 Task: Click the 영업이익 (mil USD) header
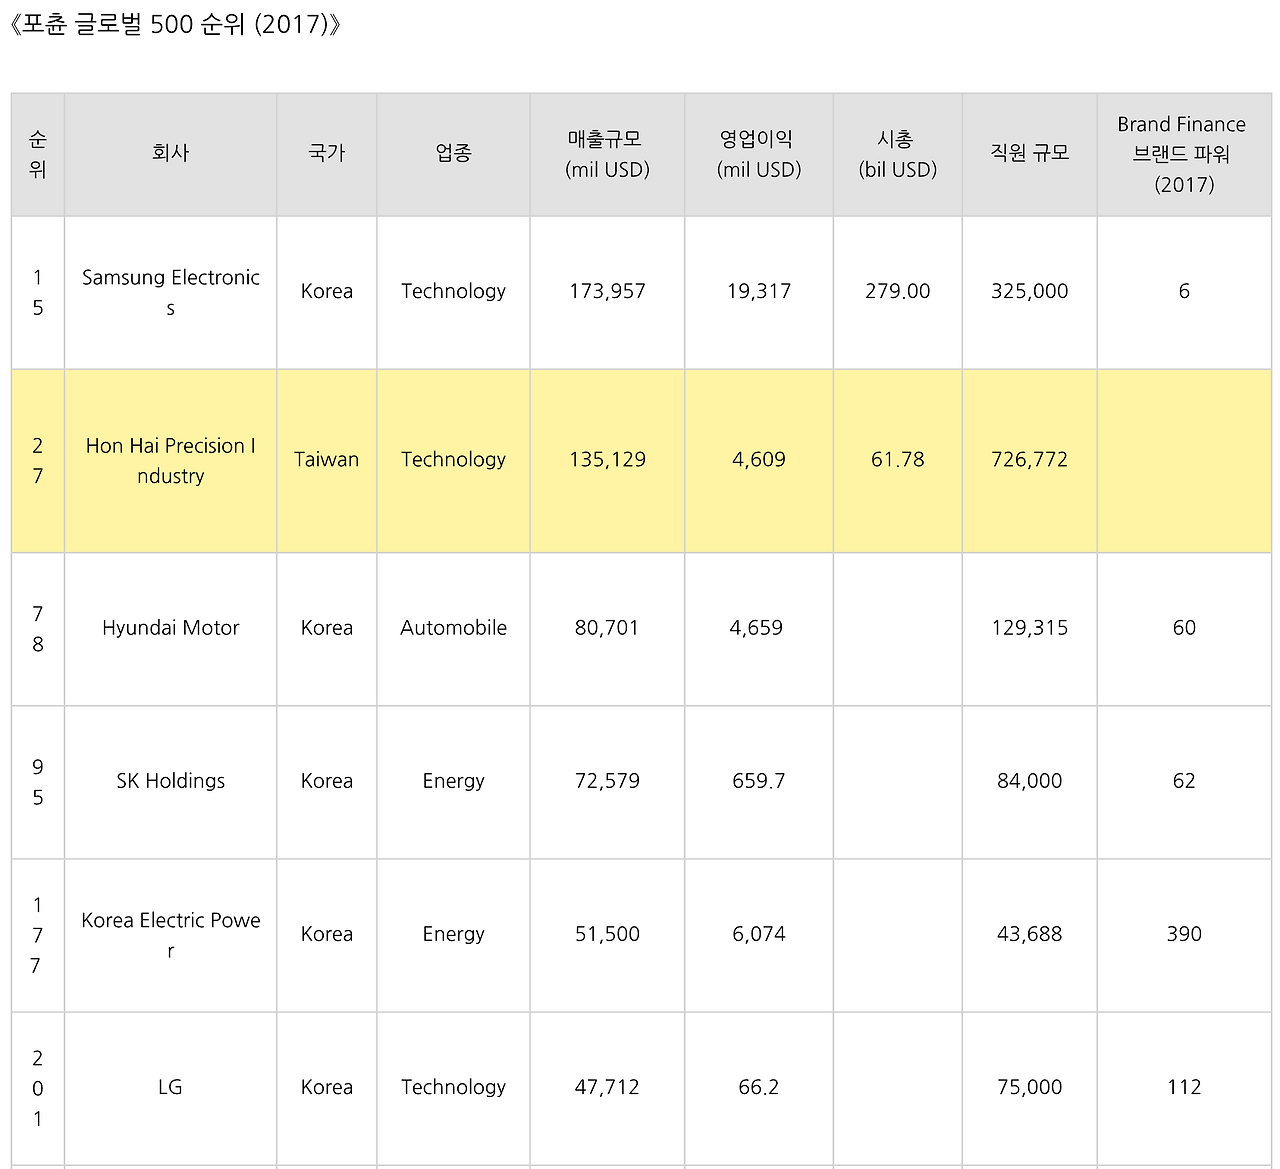point(759,155)
